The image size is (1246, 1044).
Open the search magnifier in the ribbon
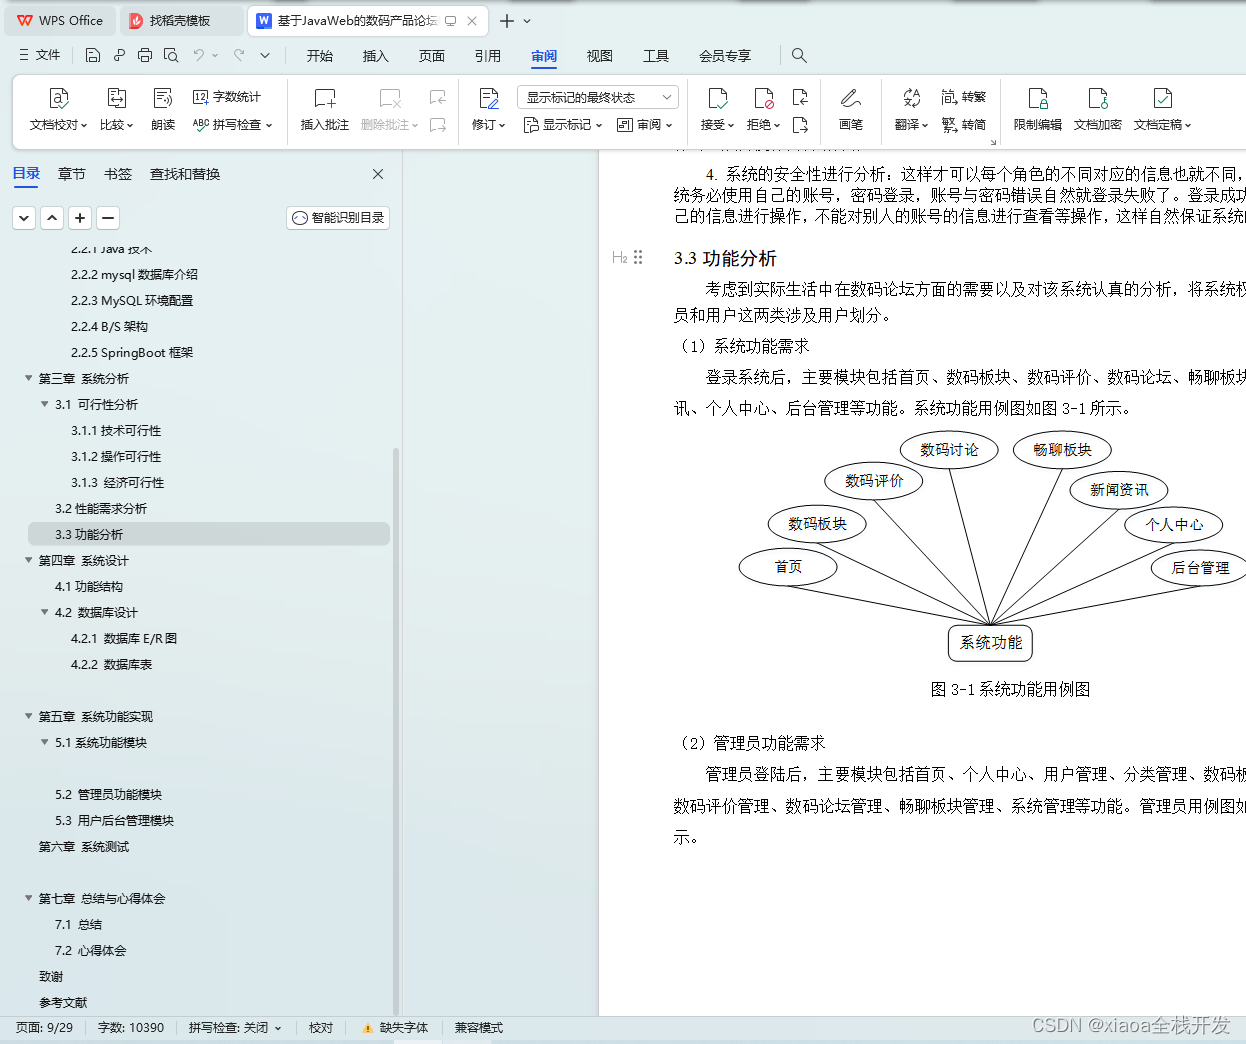798,56
